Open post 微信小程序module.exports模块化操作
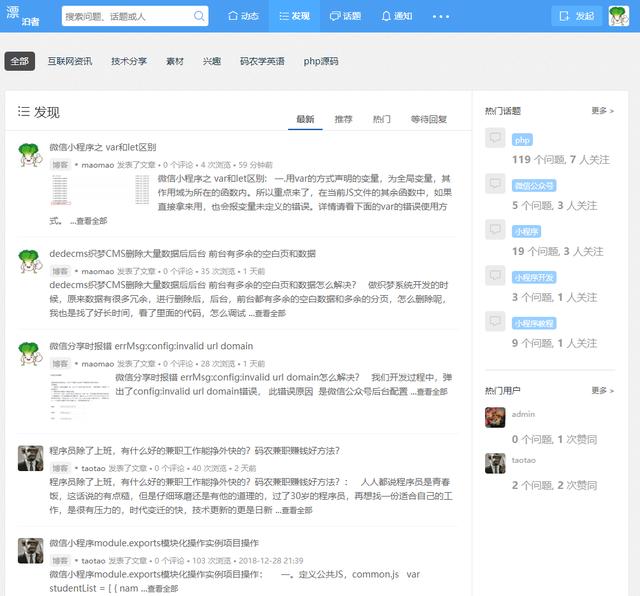640x596 pixels. point(154,543)
